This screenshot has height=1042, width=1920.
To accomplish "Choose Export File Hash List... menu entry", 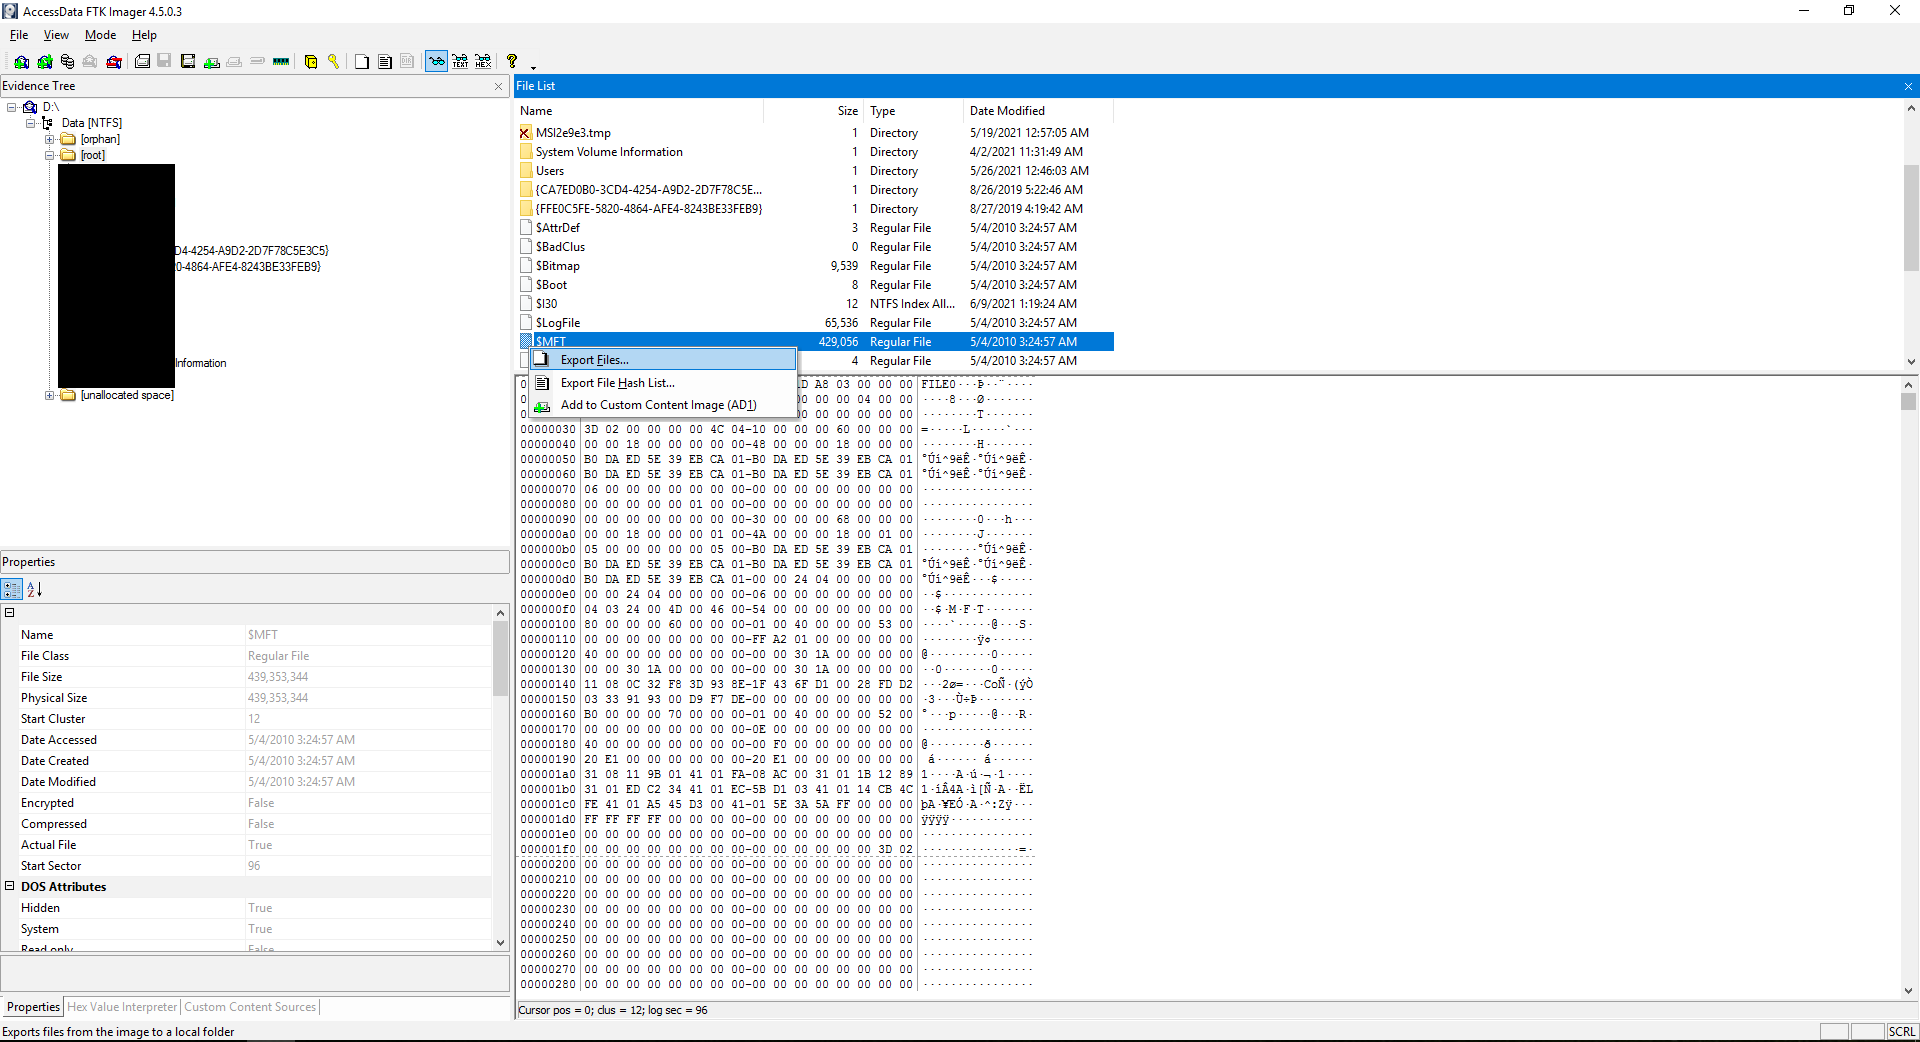I will coord(663,383).
